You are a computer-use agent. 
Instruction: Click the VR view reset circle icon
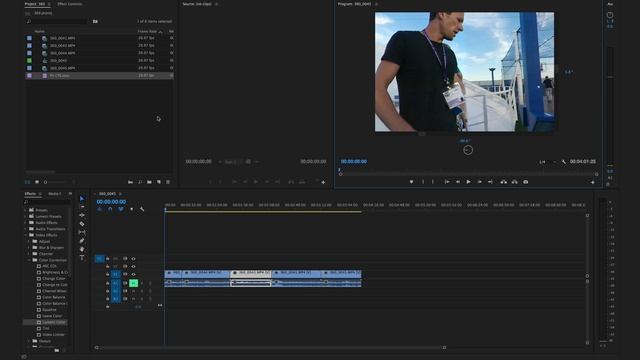(468, 150)
